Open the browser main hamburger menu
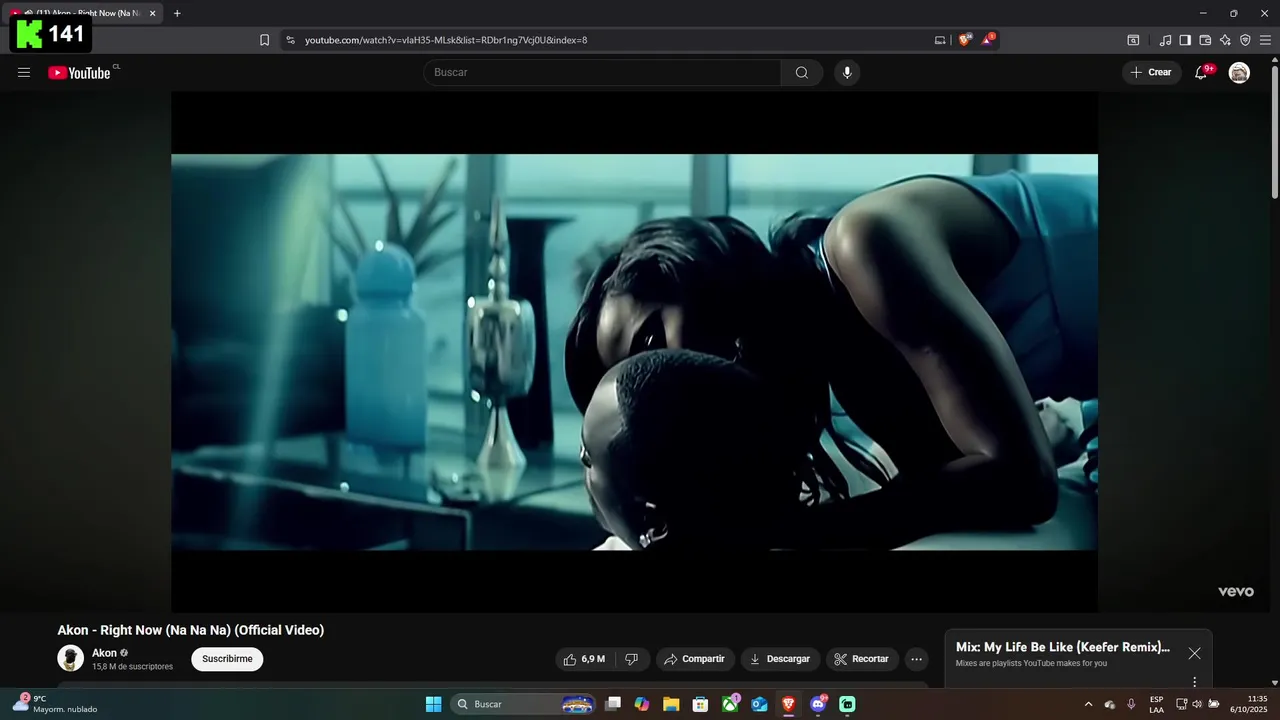The image size is (1280, 720). pyautogui.click(x=1265, y=40)
